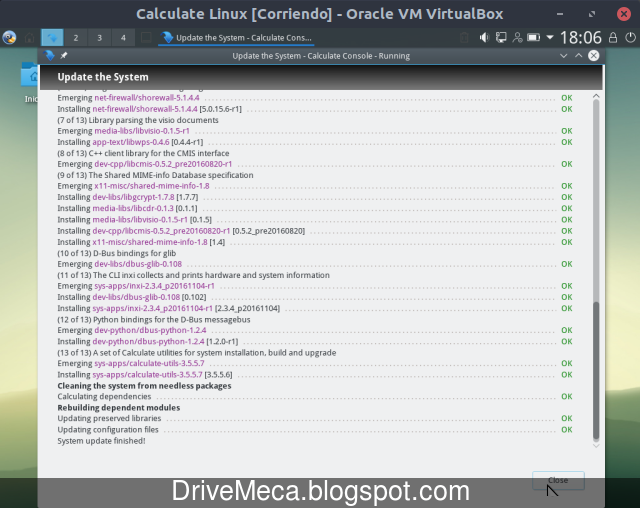
Task: Click 'Rebuilding dependent modules' heading
Action: click(x=118, y=408)
